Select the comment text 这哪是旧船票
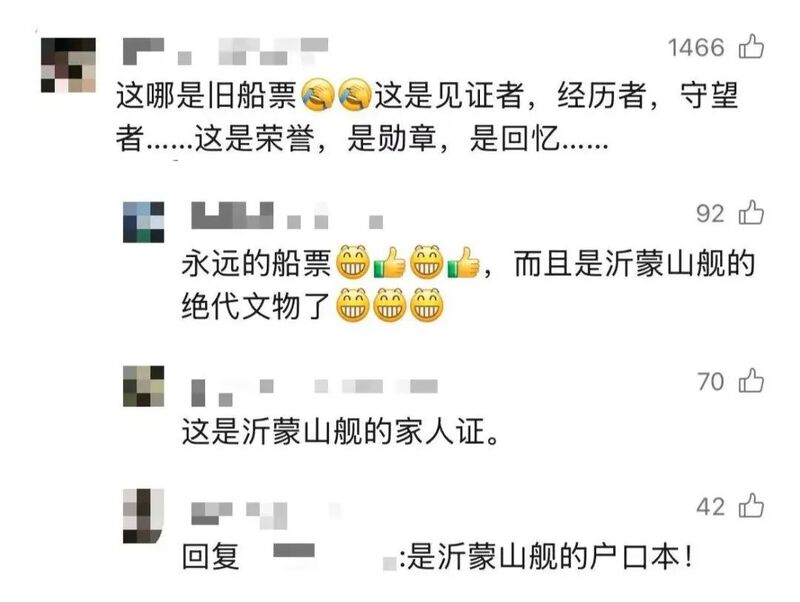The image size is (800, 602). pyautogui.click(x=206, y=95)
